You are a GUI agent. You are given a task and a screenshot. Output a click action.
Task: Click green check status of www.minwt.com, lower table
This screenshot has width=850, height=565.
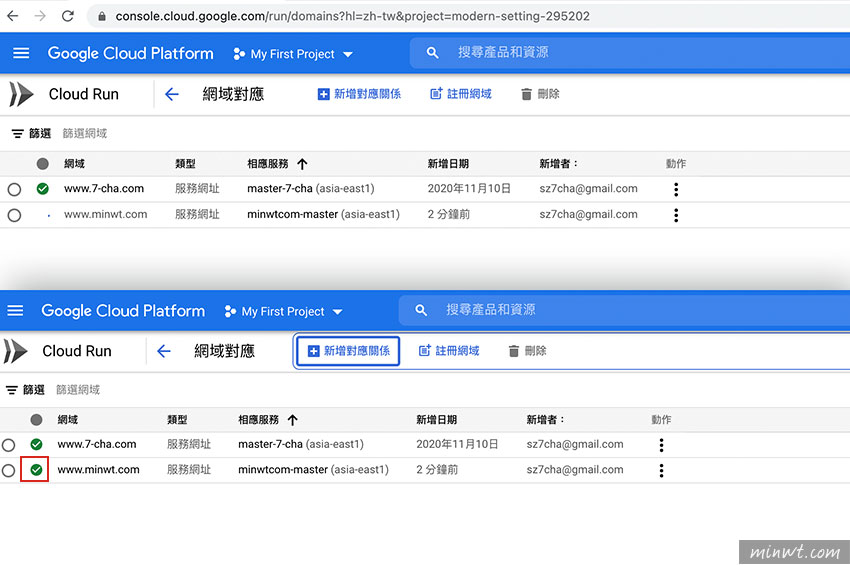tap(36, 470)
